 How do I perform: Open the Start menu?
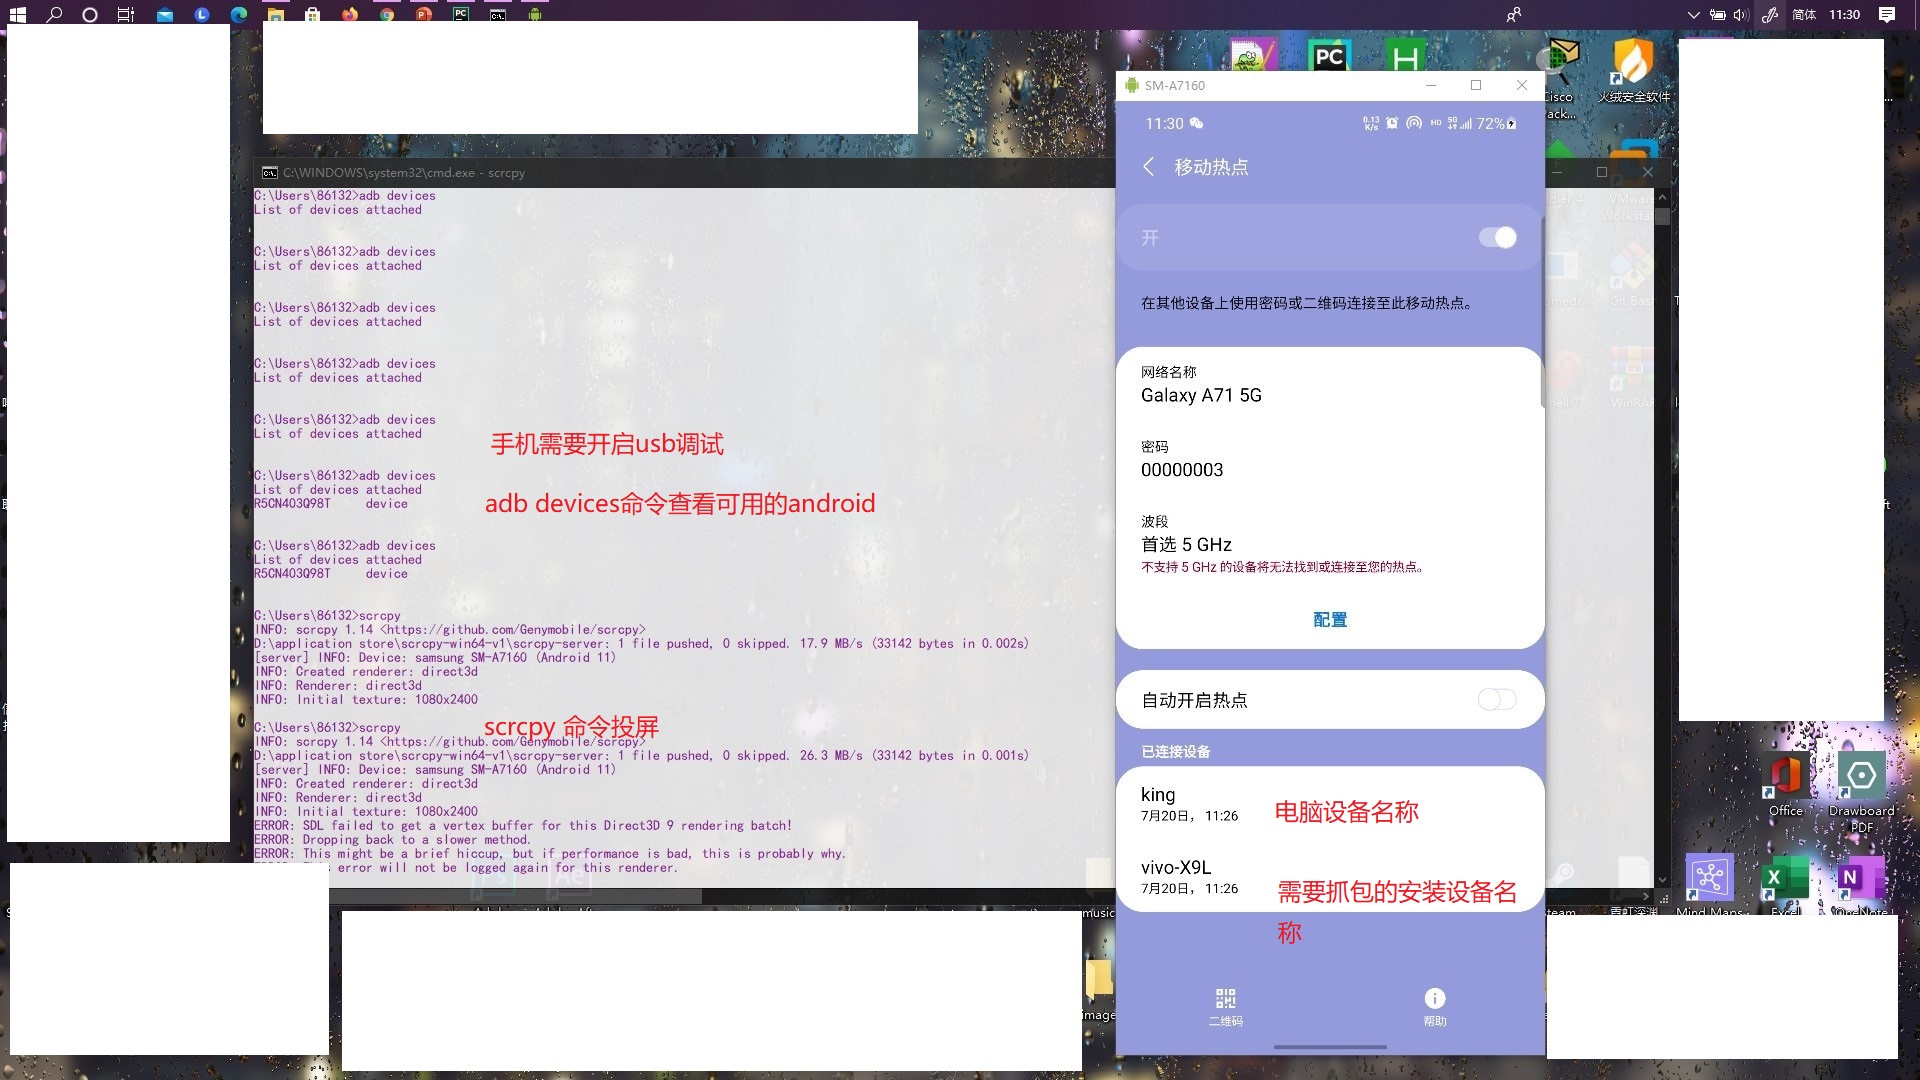[18, 15]
